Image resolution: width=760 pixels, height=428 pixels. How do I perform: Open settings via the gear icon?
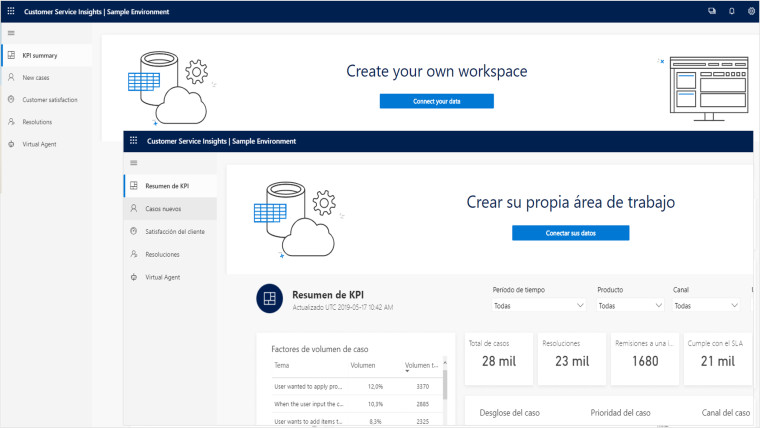point(749,11)
